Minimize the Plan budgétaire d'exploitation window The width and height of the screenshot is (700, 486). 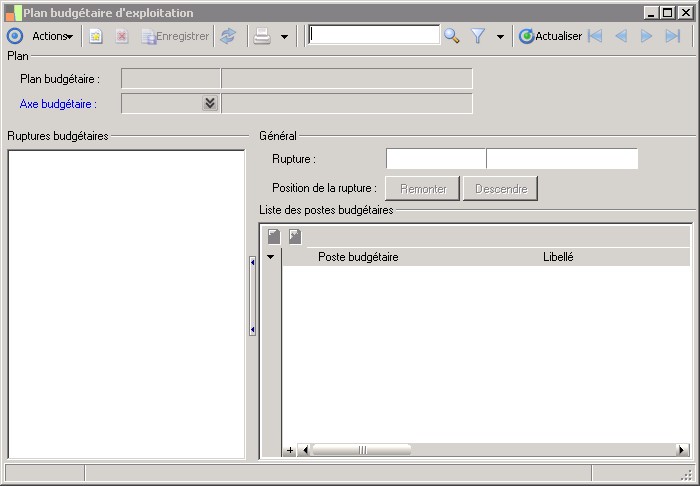651,13
